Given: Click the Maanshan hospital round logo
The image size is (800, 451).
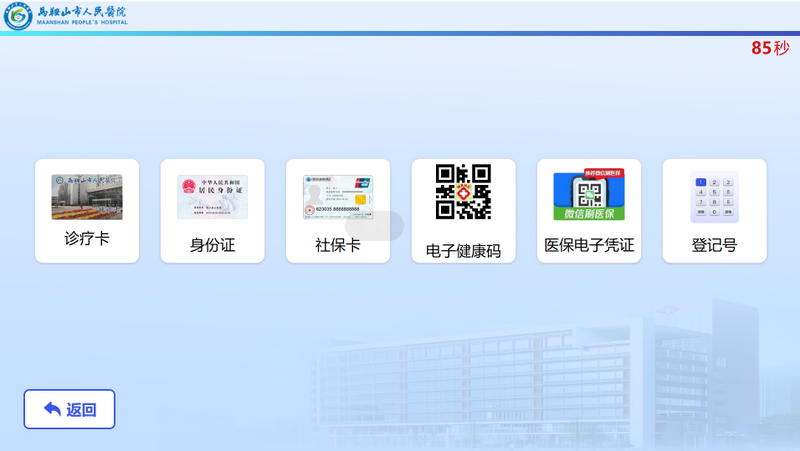Looking at the screenshot, I should click(17, 16).
